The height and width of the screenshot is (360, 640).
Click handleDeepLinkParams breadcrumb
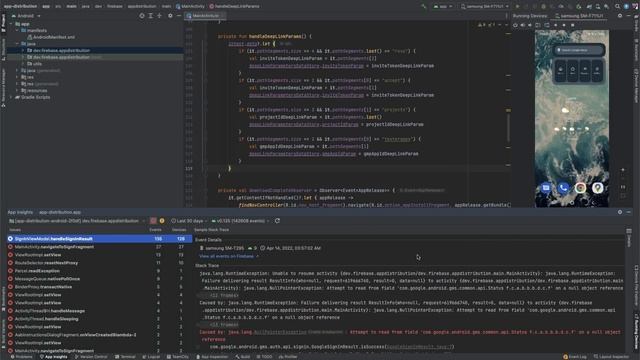pyautogui.click(x=234, y=7)
